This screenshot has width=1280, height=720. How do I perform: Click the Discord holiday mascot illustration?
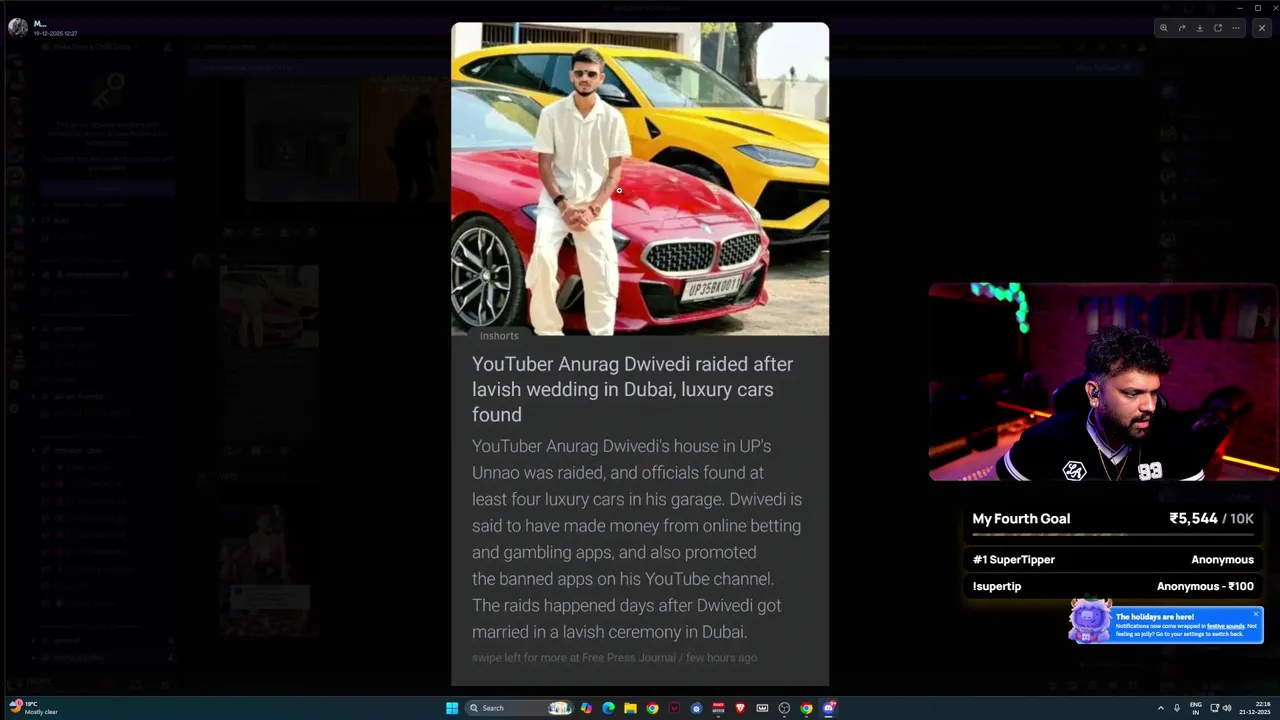(1089, 621)
